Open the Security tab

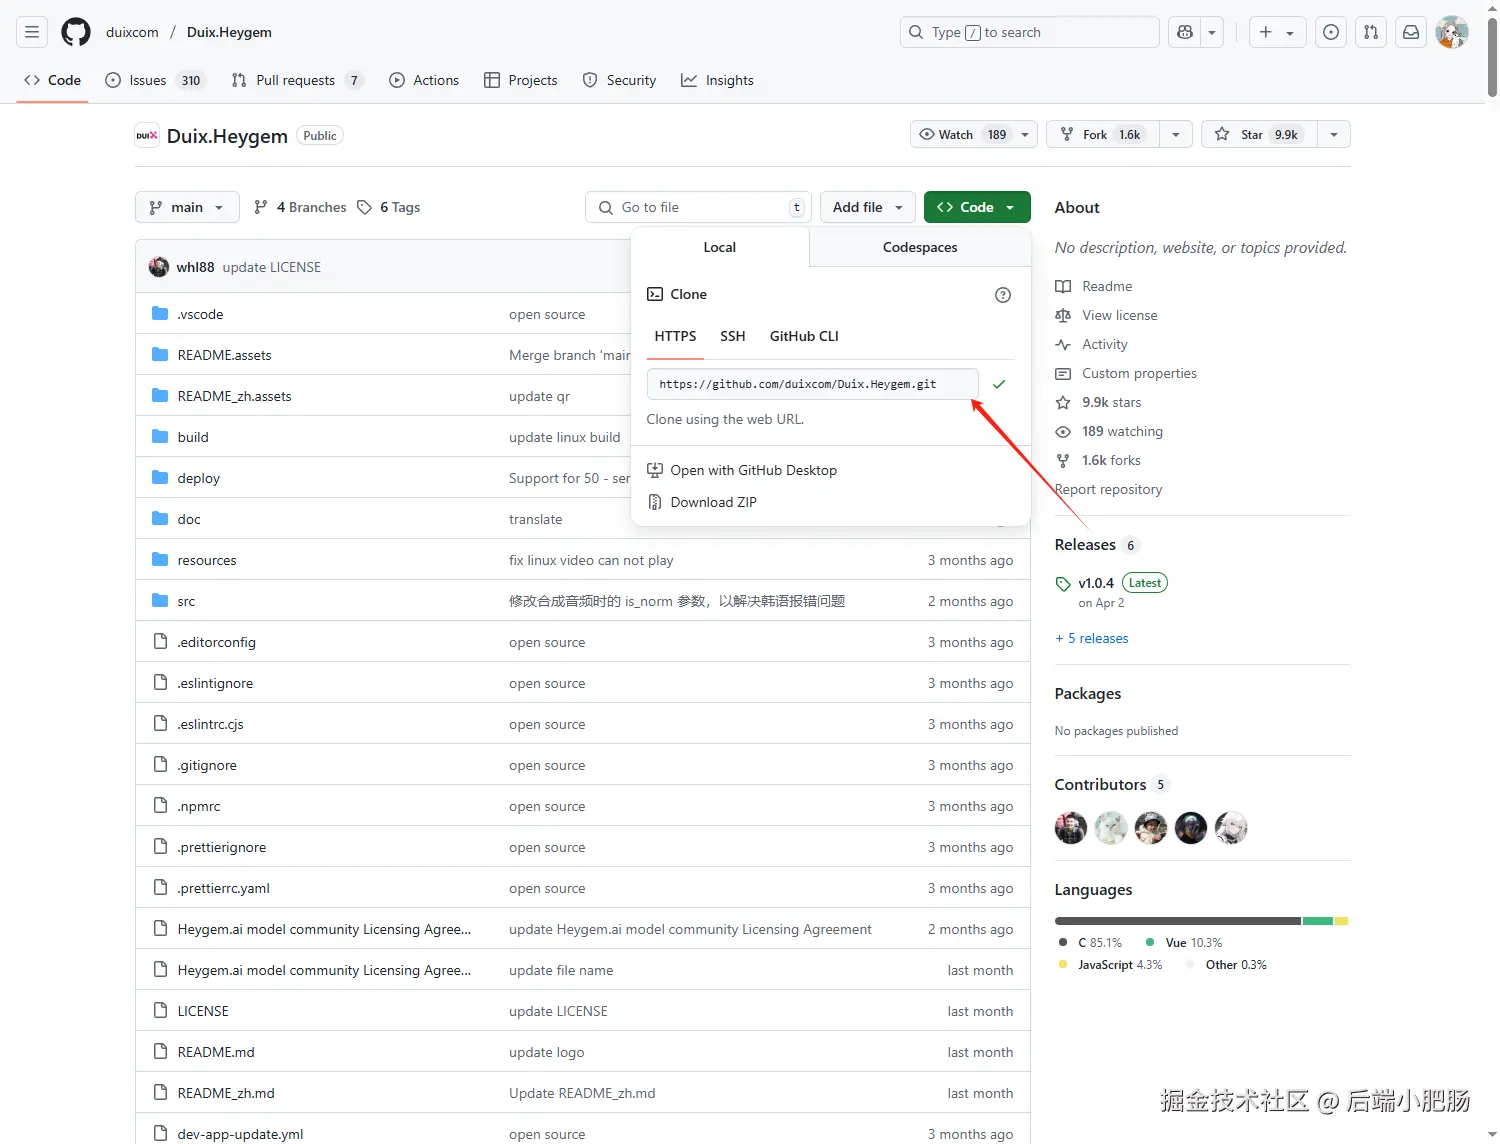tap(619, 80)
